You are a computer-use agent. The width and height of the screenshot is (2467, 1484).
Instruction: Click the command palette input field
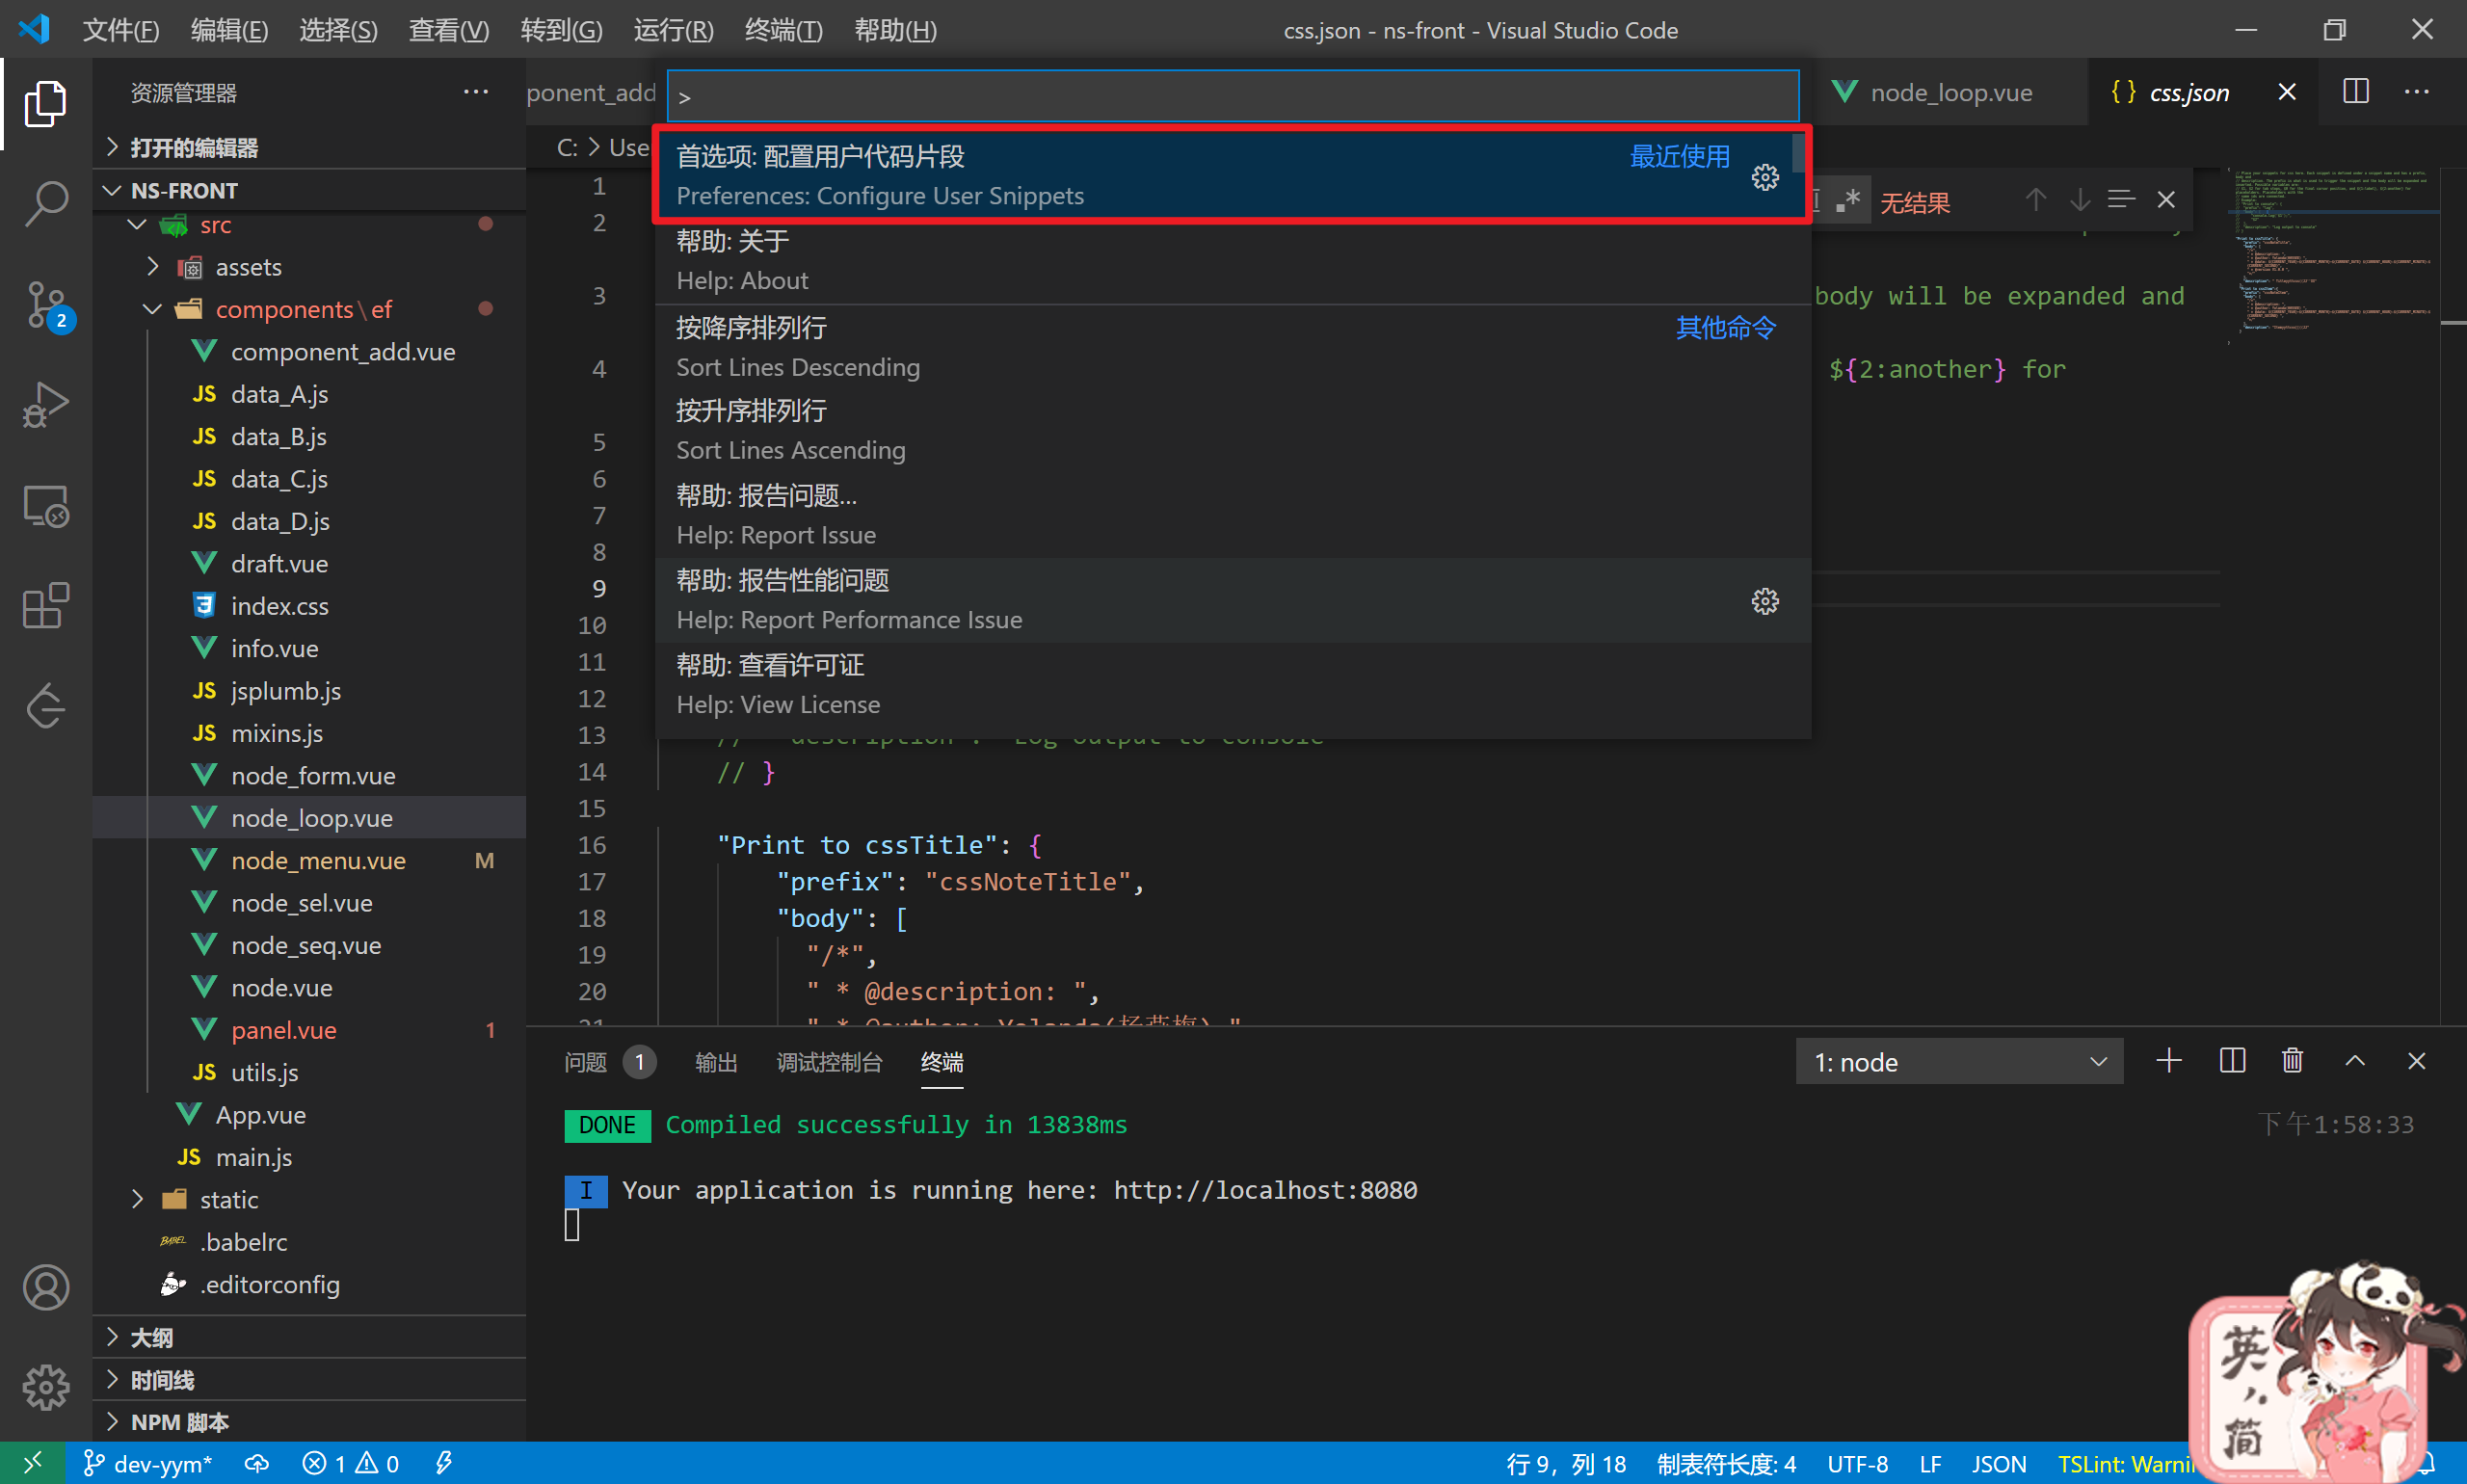click(1232, 96)
